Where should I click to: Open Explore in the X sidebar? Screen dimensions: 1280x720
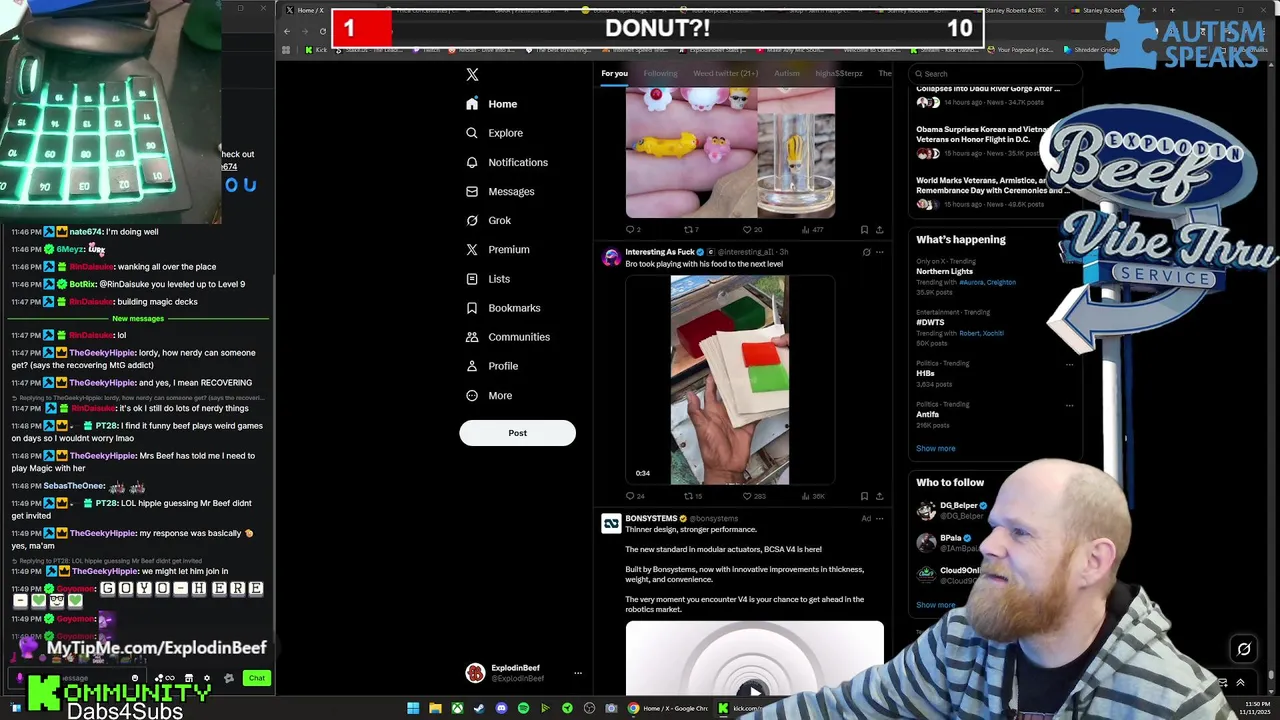coord(494,133)
